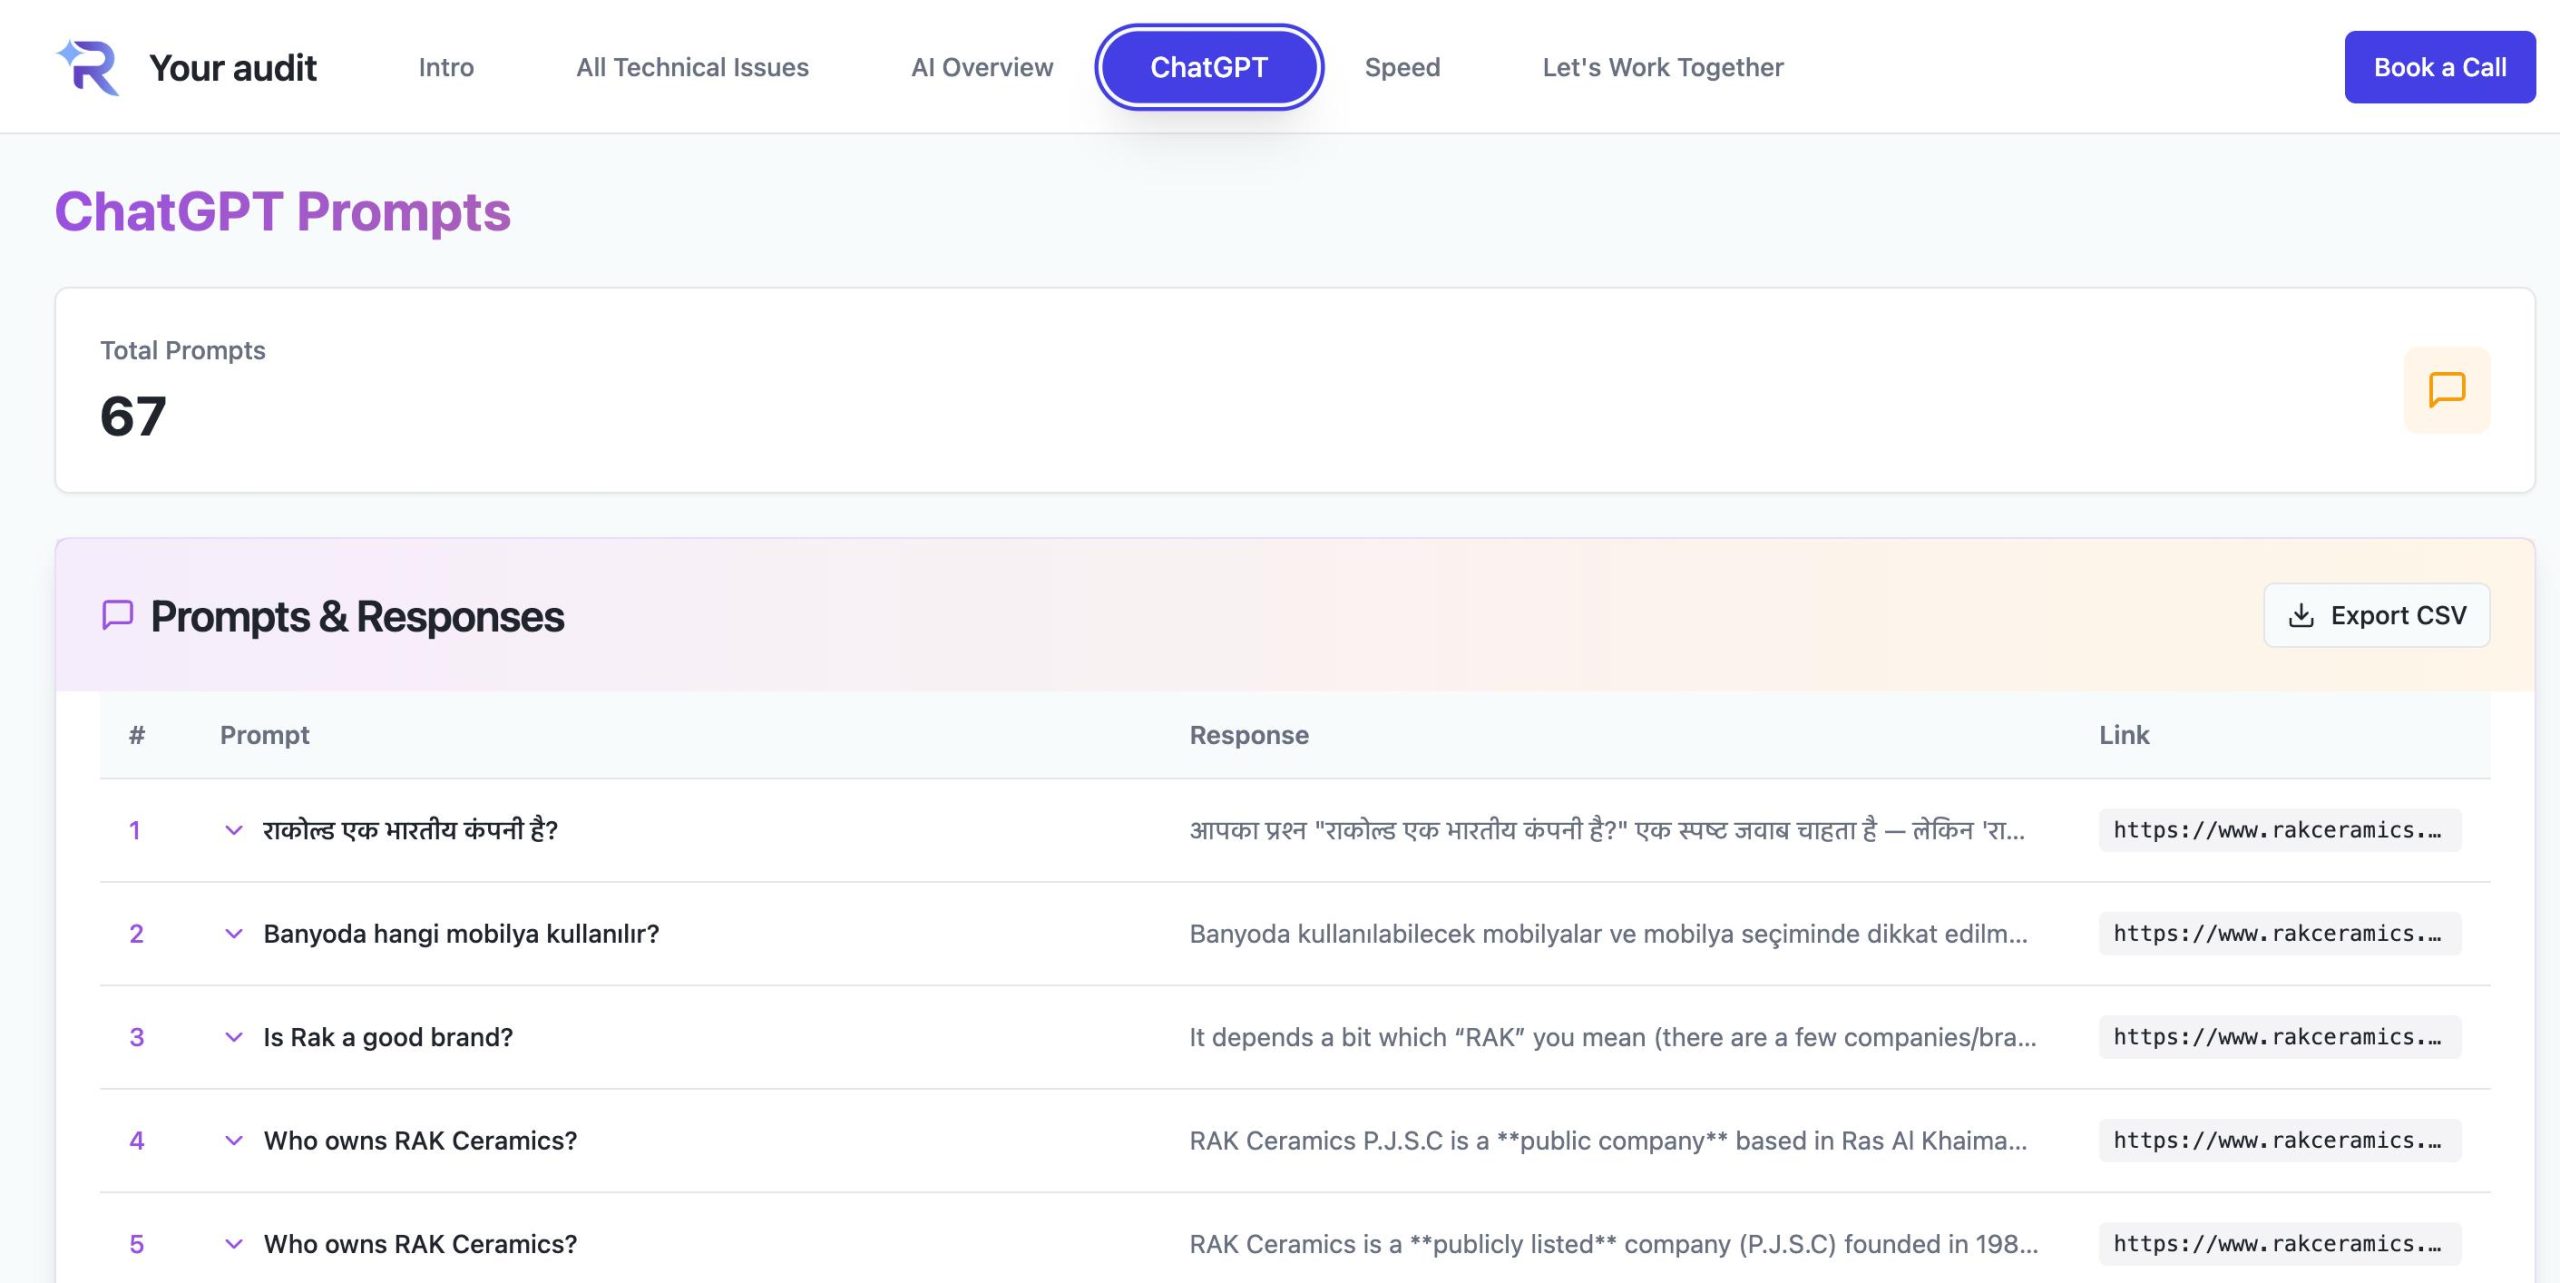This screenshot has width=2560, height=1283.
Task: Expand the Banyoda hangi mobilya prompt row
Action: tap(234, 934)
